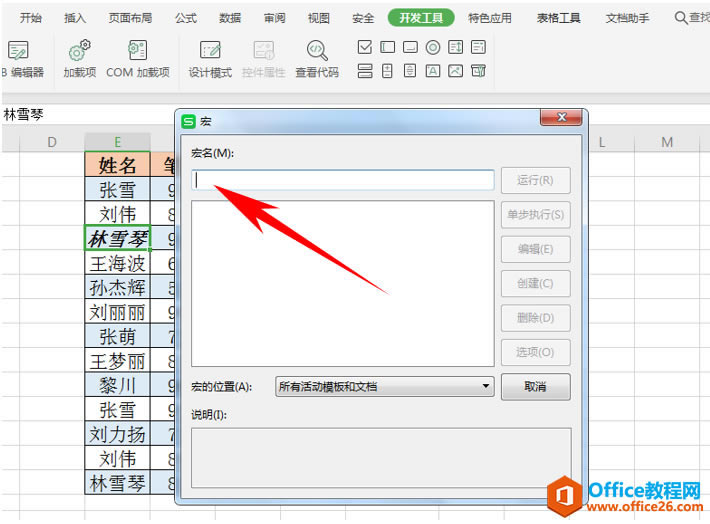Select the 开发工具 tab
This screenshot has width=710, height=524.
(x=421, y=18)
